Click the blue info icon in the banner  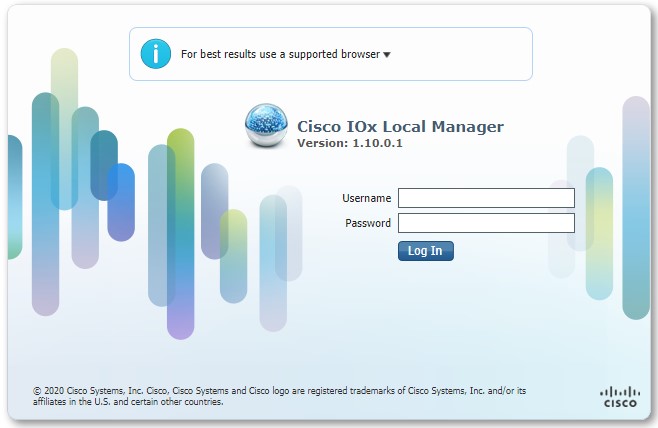coord(156,54)
